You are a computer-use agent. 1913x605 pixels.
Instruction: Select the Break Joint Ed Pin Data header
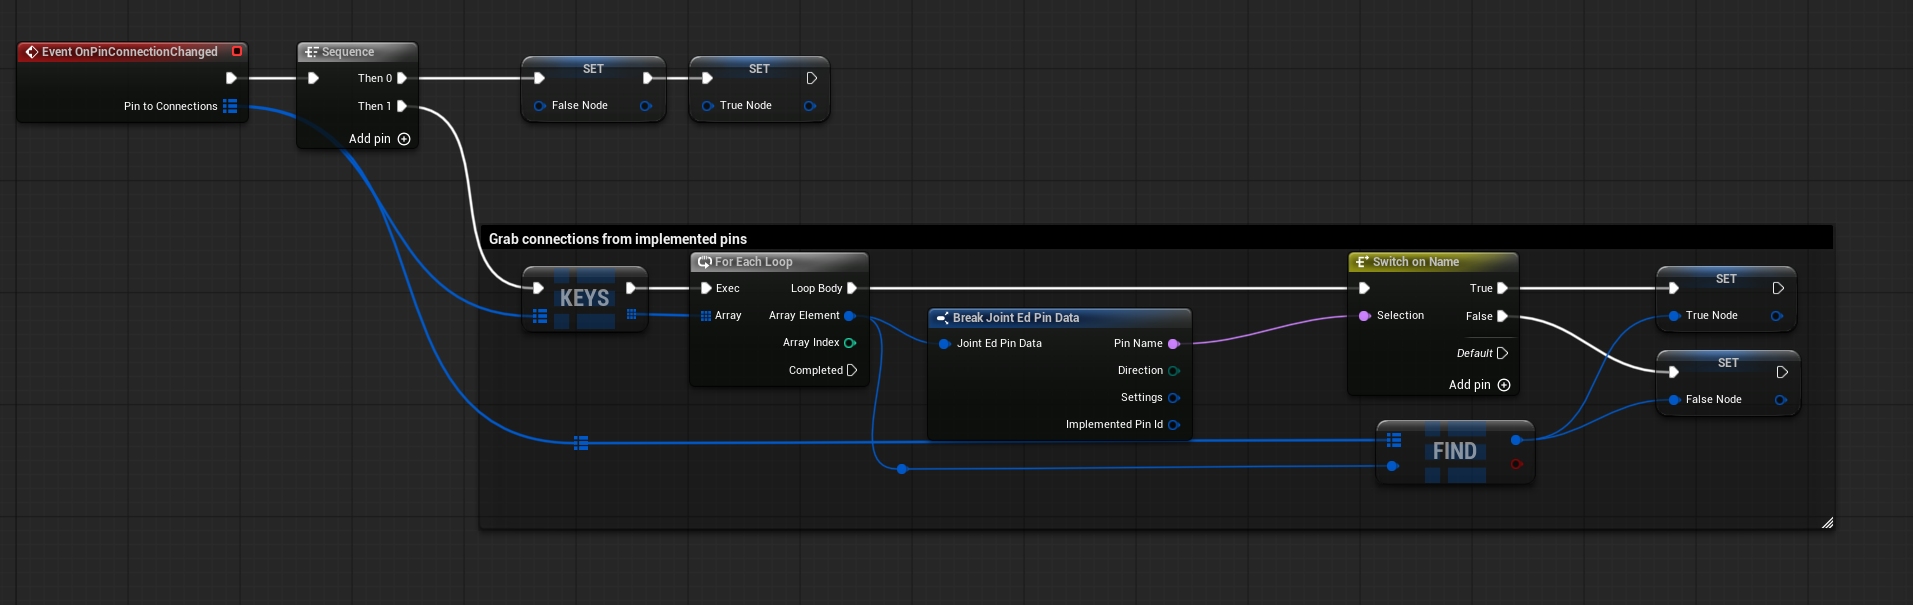[1058, 318]
